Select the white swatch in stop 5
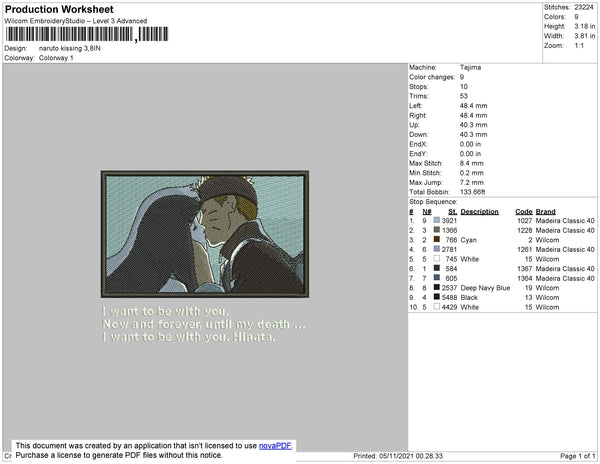The height and width of the screenshot is (464, 600). click(437, 259)
